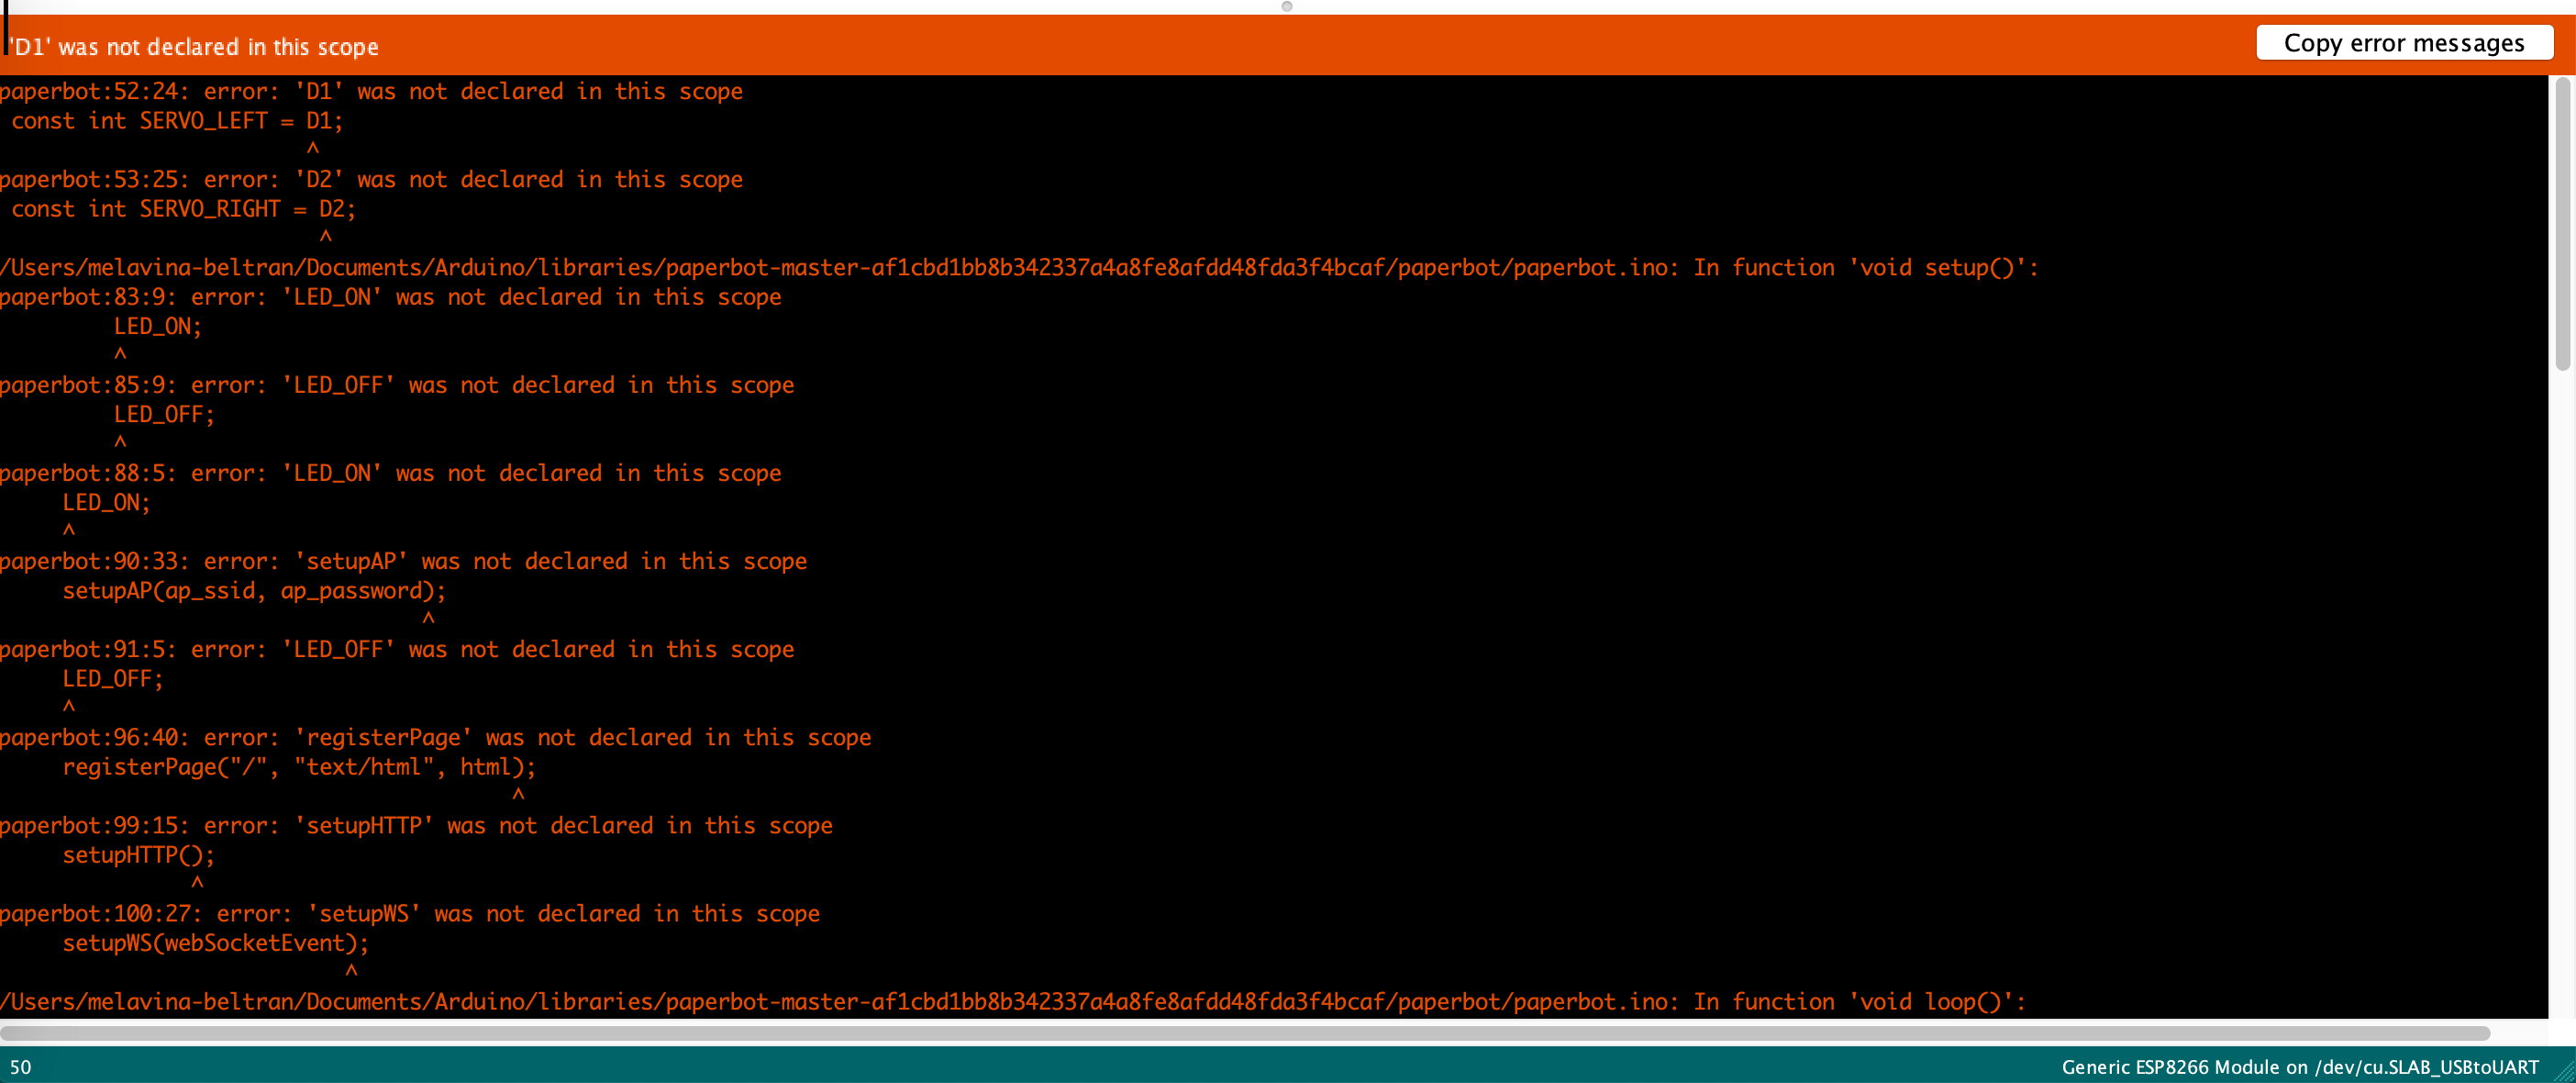Image resolution: width=2576 pixels, height=1083 pixels.
Task: Click the orange status message about 'D1'
Action: click(x=194, y=47)
